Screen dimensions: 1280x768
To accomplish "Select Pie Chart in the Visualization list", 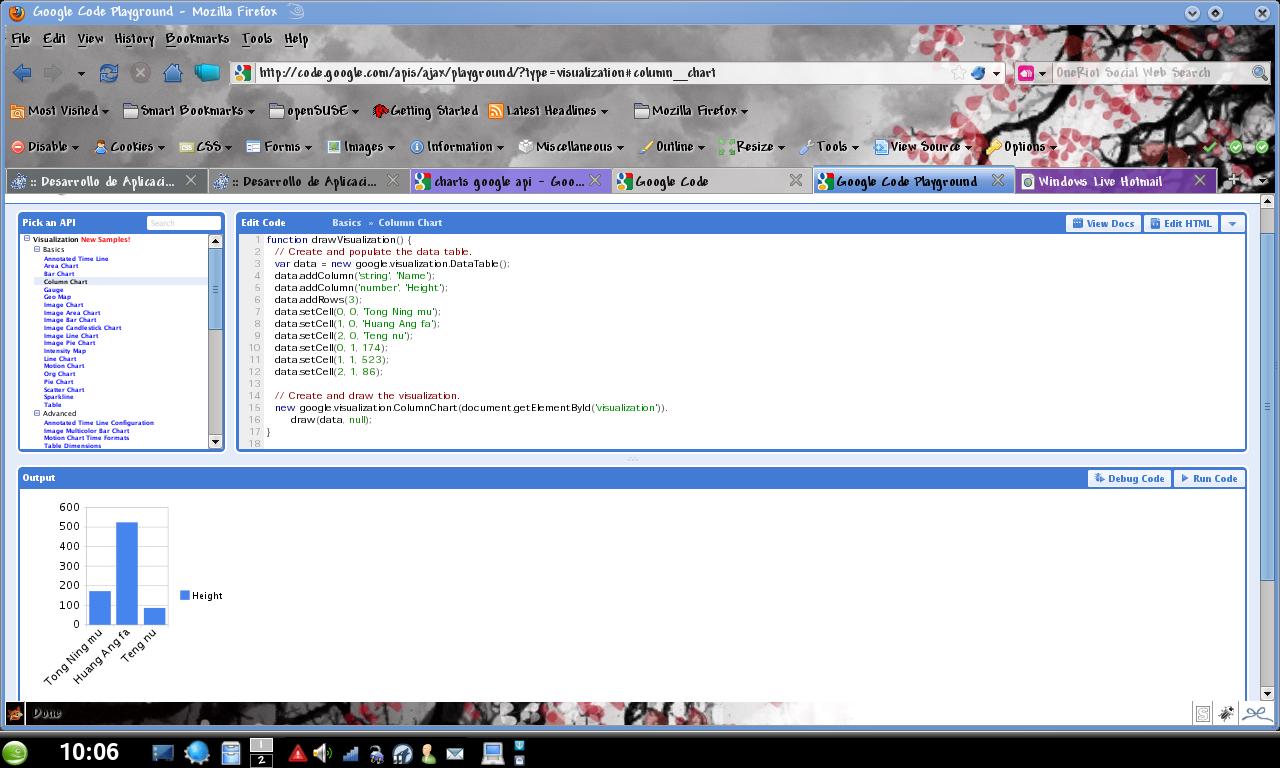I will pyautogui.click(x=58, y=381).
